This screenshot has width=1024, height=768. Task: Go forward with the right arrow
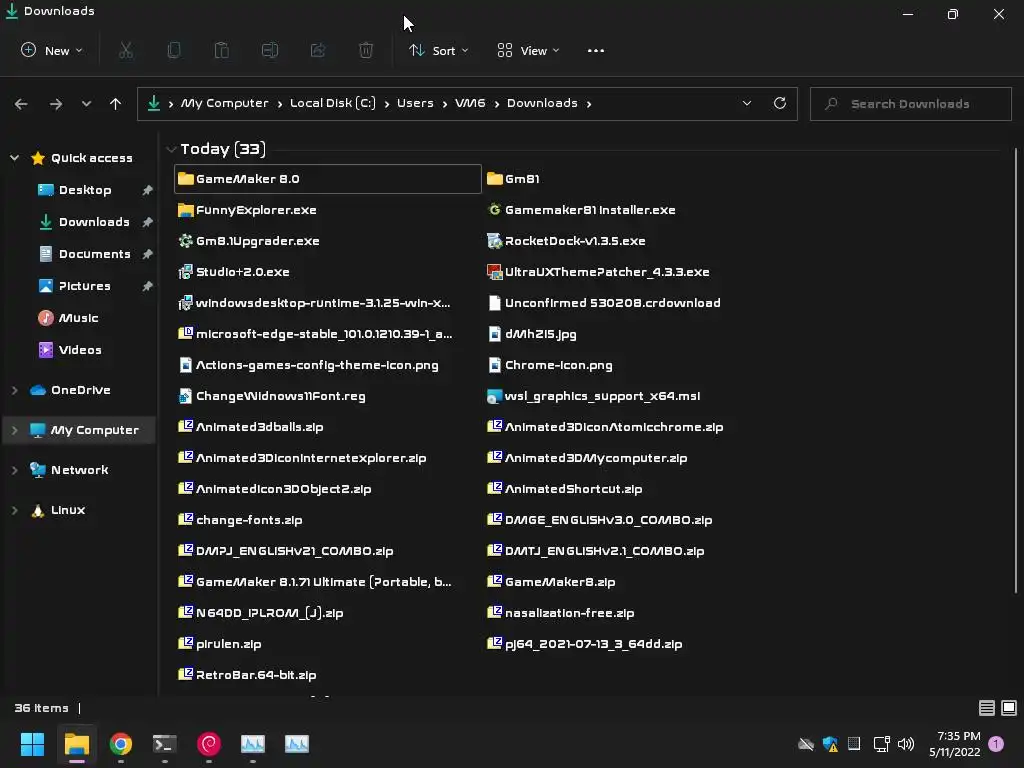(x=56, y=104)
